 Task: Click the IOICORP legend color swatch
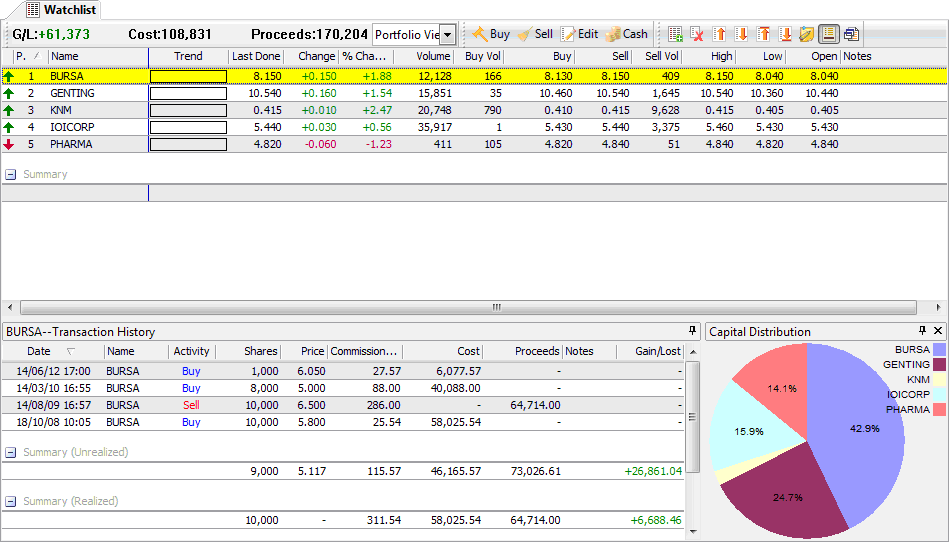click(939, 394)
